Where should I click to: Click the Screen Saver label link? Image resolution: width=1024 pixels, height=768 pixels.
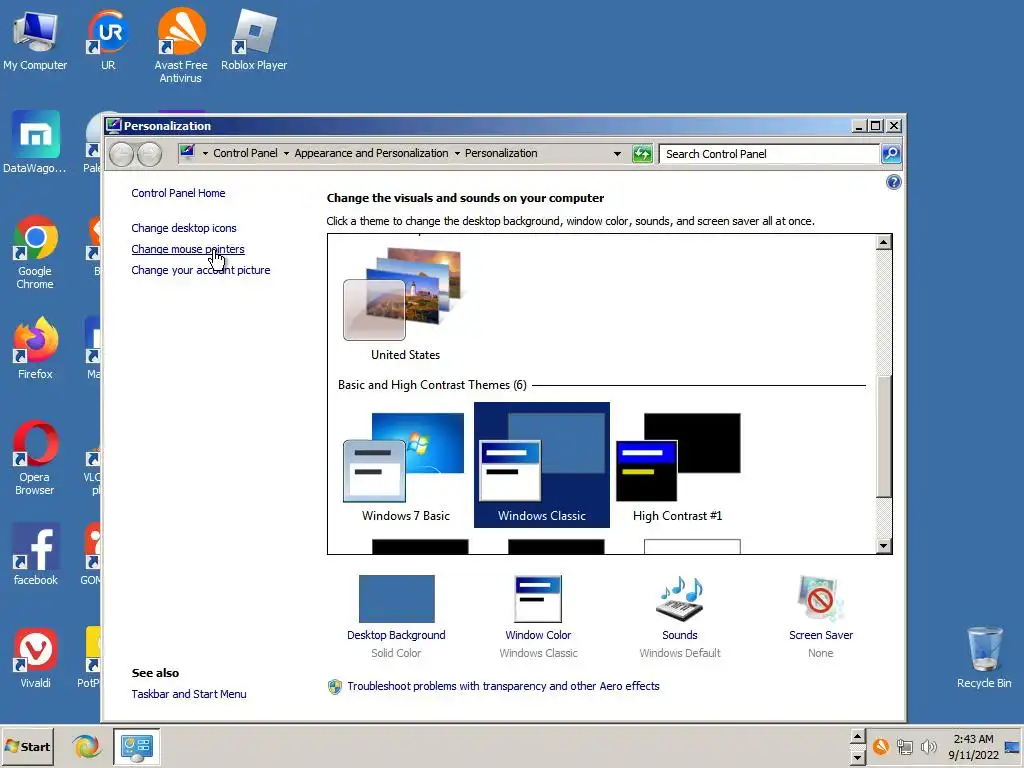(821, 635)
